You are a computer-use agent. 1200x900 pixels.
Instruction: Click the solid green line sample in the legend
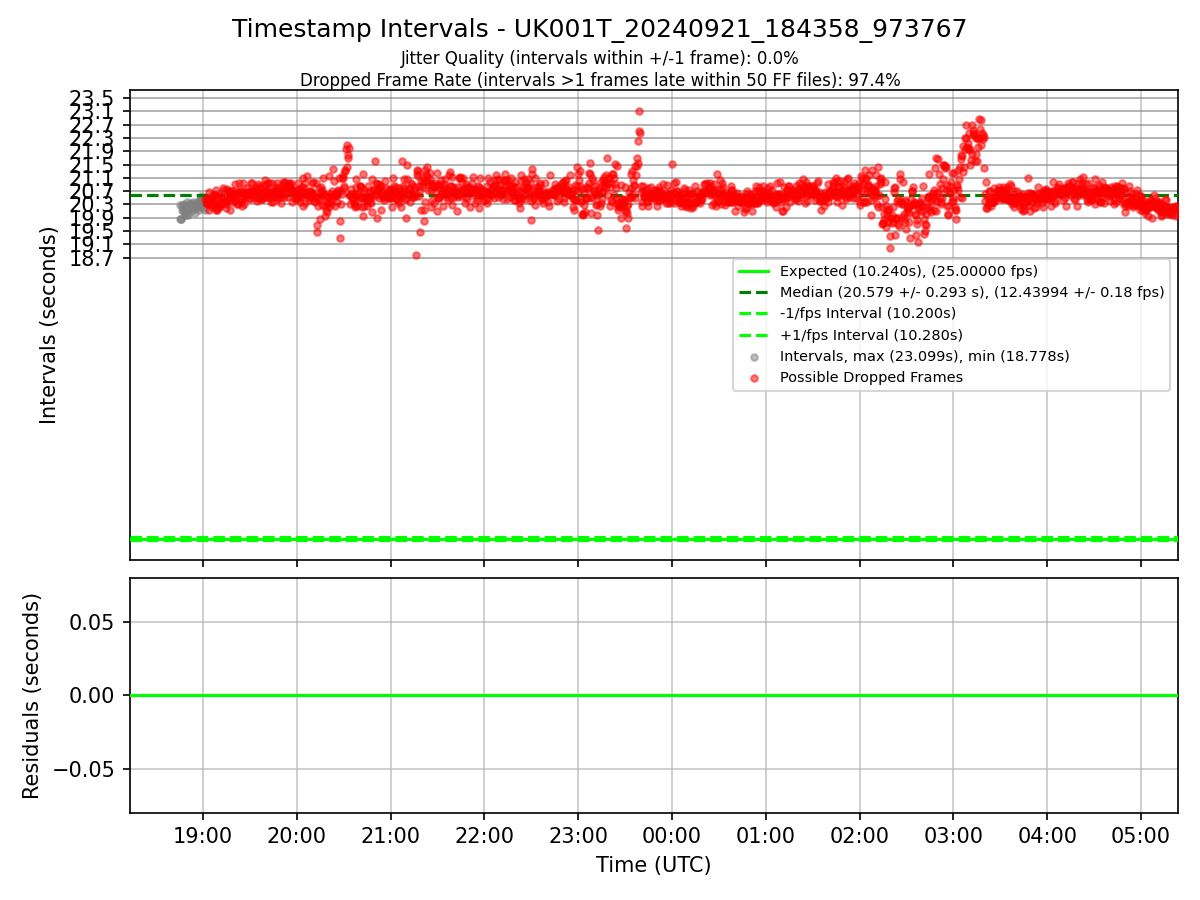pyautogui.click(x=754, y=271)
